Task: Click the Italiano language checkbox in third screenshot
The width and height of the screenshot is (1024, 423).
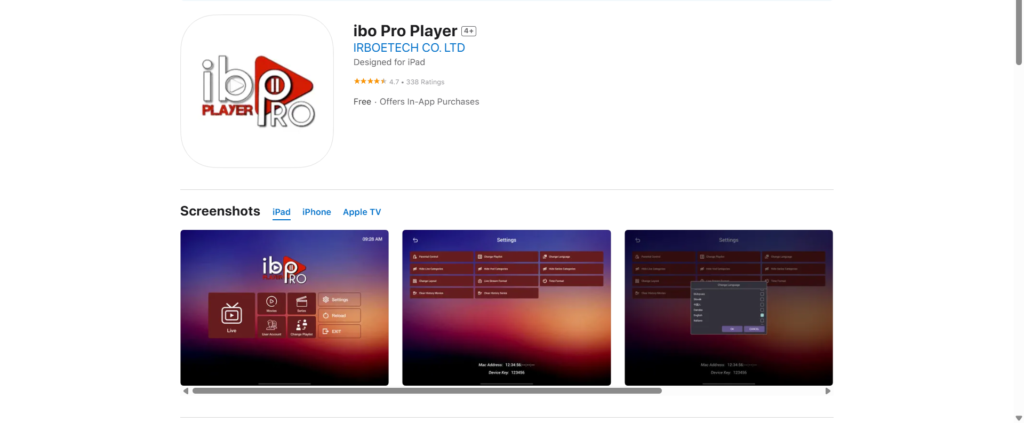Action: coord(762,321)
